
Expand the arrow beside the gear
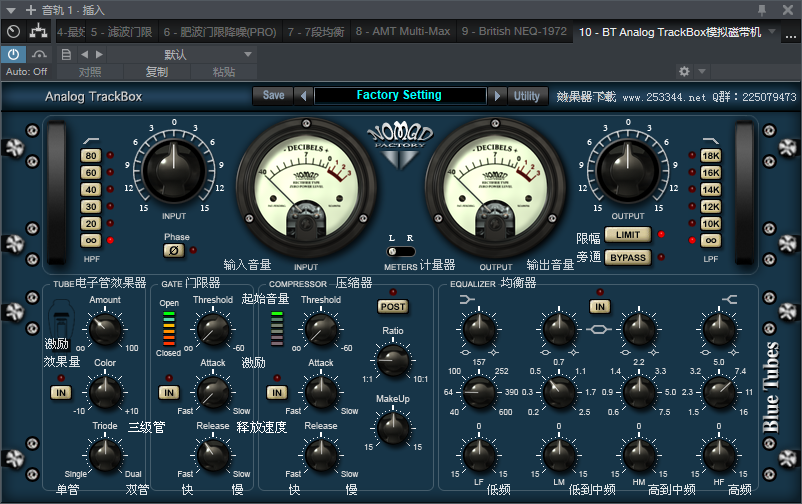702,71
